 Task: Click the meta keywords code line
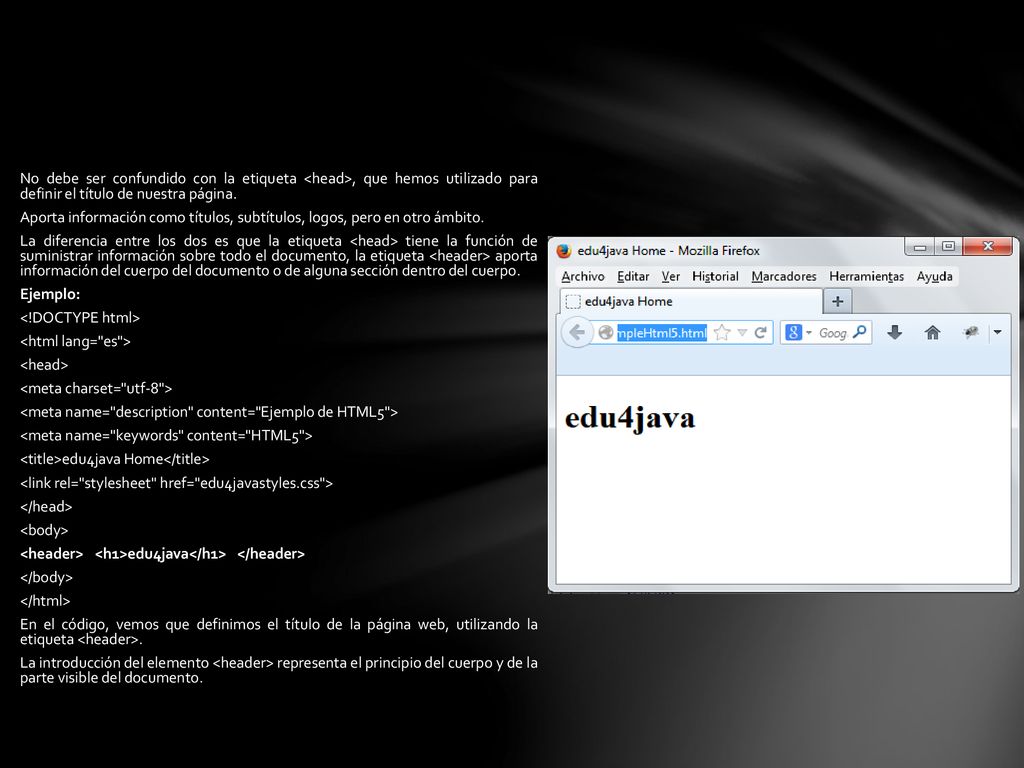tap(166, 436)
